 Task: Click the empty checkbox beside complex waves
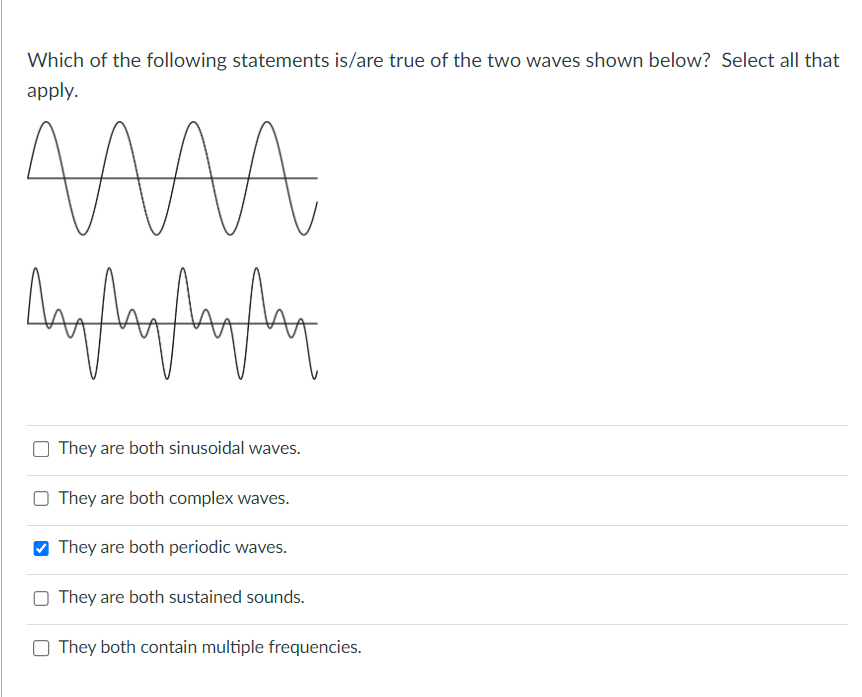[41, 498]
